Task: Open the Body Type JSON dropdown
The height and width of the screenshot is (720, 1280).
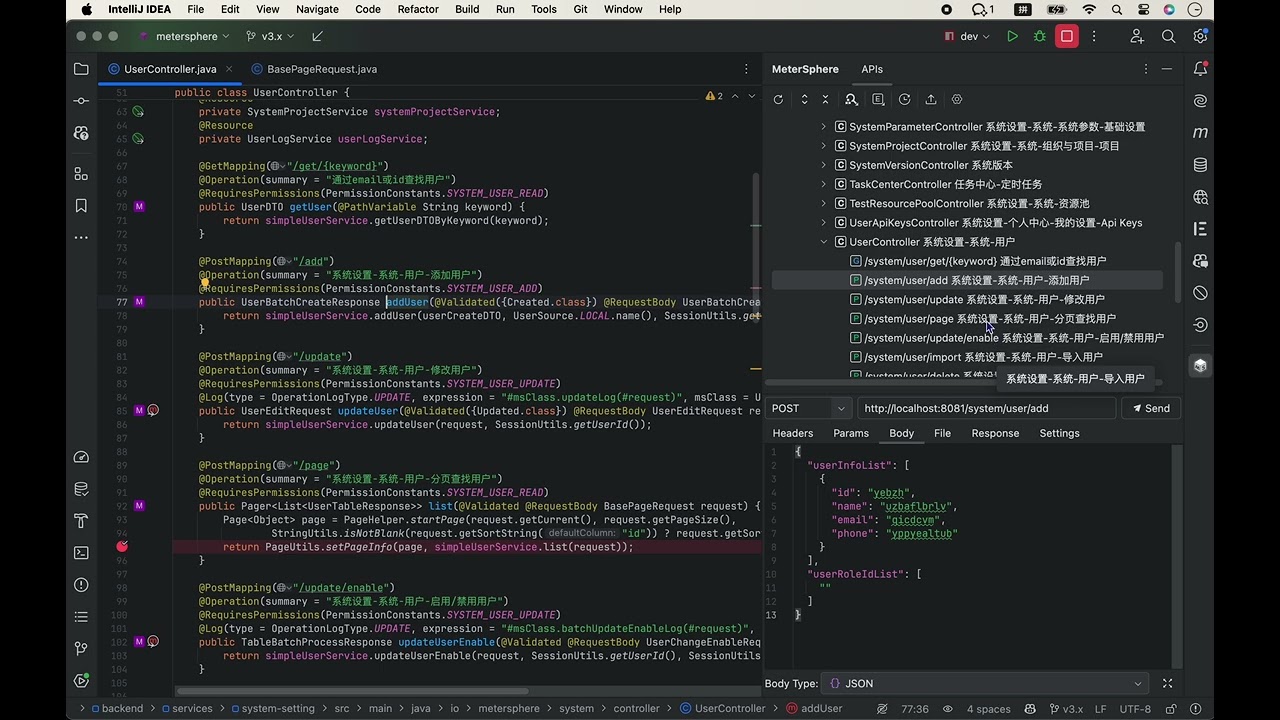Action: [x=984, y=684]
